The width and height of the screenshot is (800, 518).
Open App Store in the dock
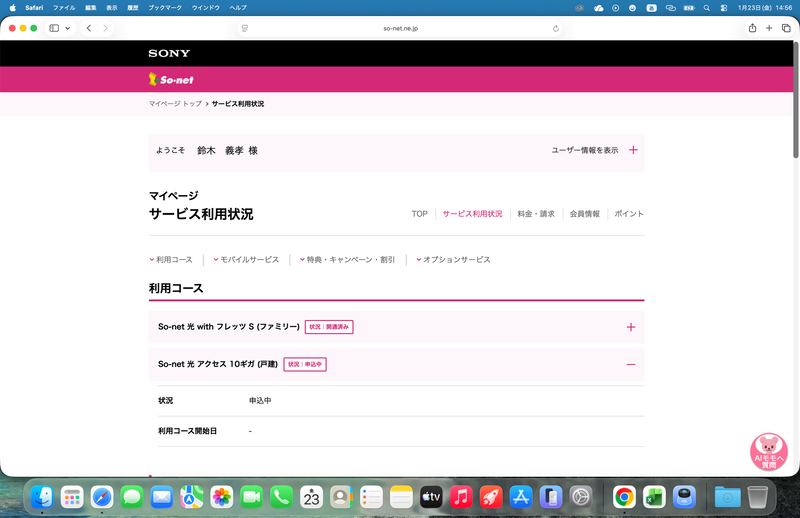(521, 497)
